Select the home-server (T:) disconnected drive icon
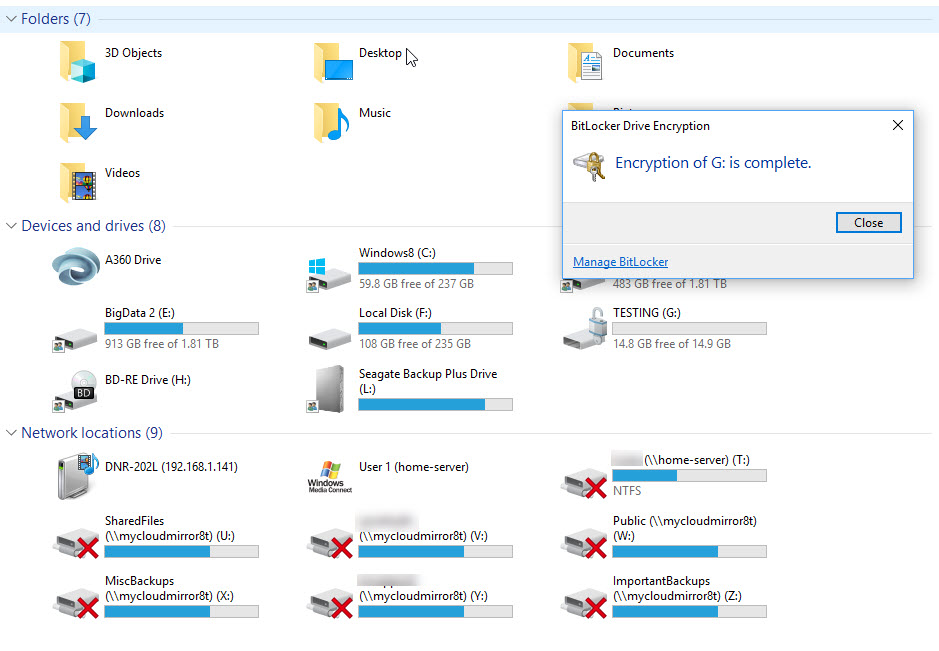 pos(584,483)
